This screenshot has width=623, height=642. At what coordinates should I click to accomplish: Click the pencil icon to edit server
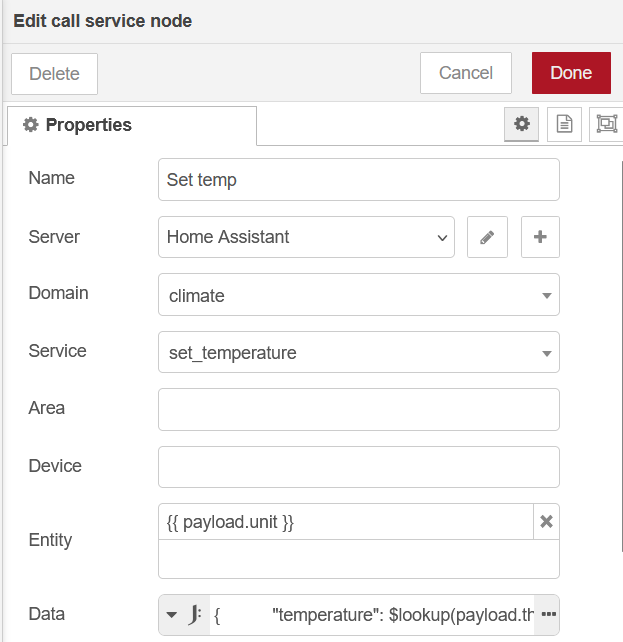[x=487, y=237]
